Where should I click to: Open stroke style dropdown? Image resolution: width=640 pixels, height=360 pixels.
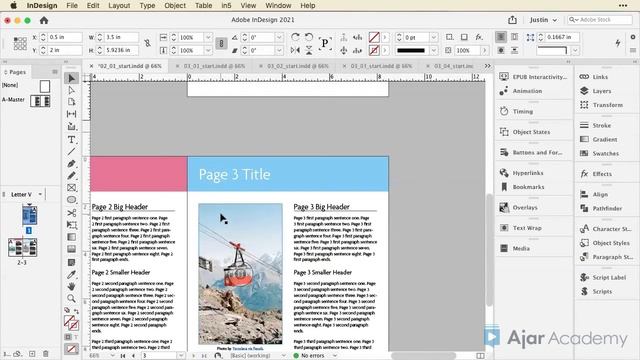click(x=434, y=50)
